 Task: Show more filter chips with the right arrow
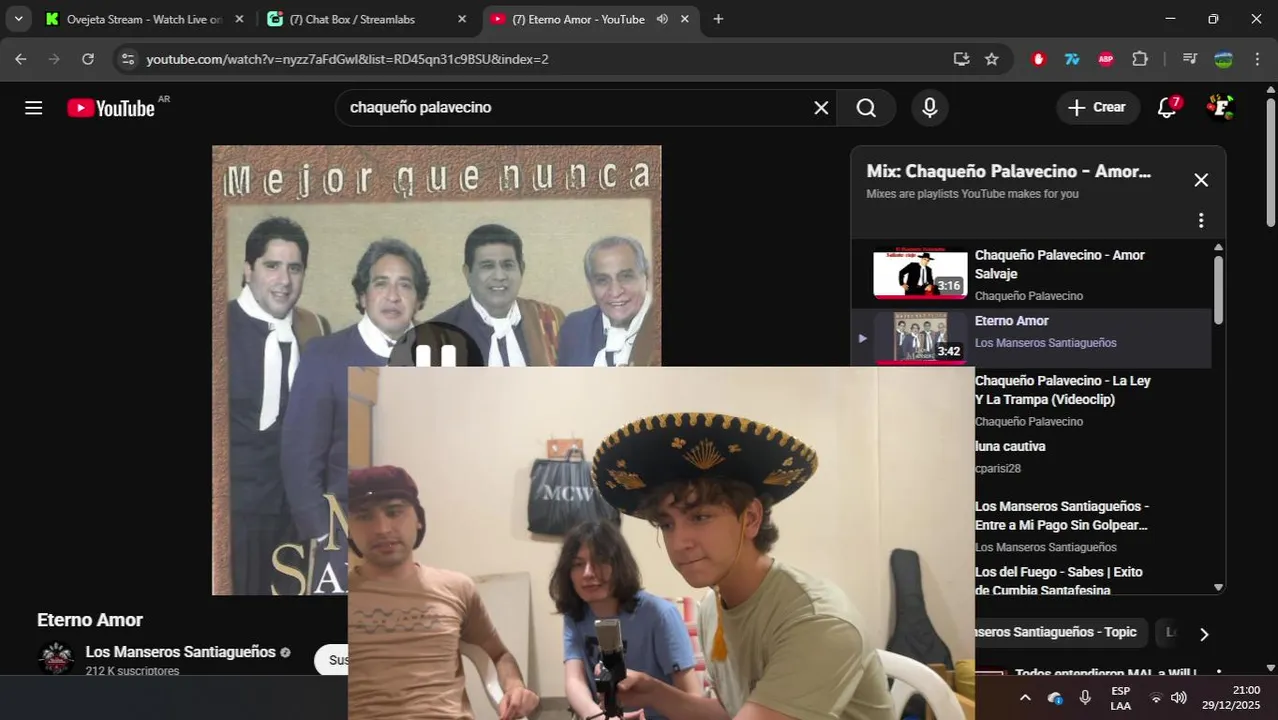[1204, 634]
